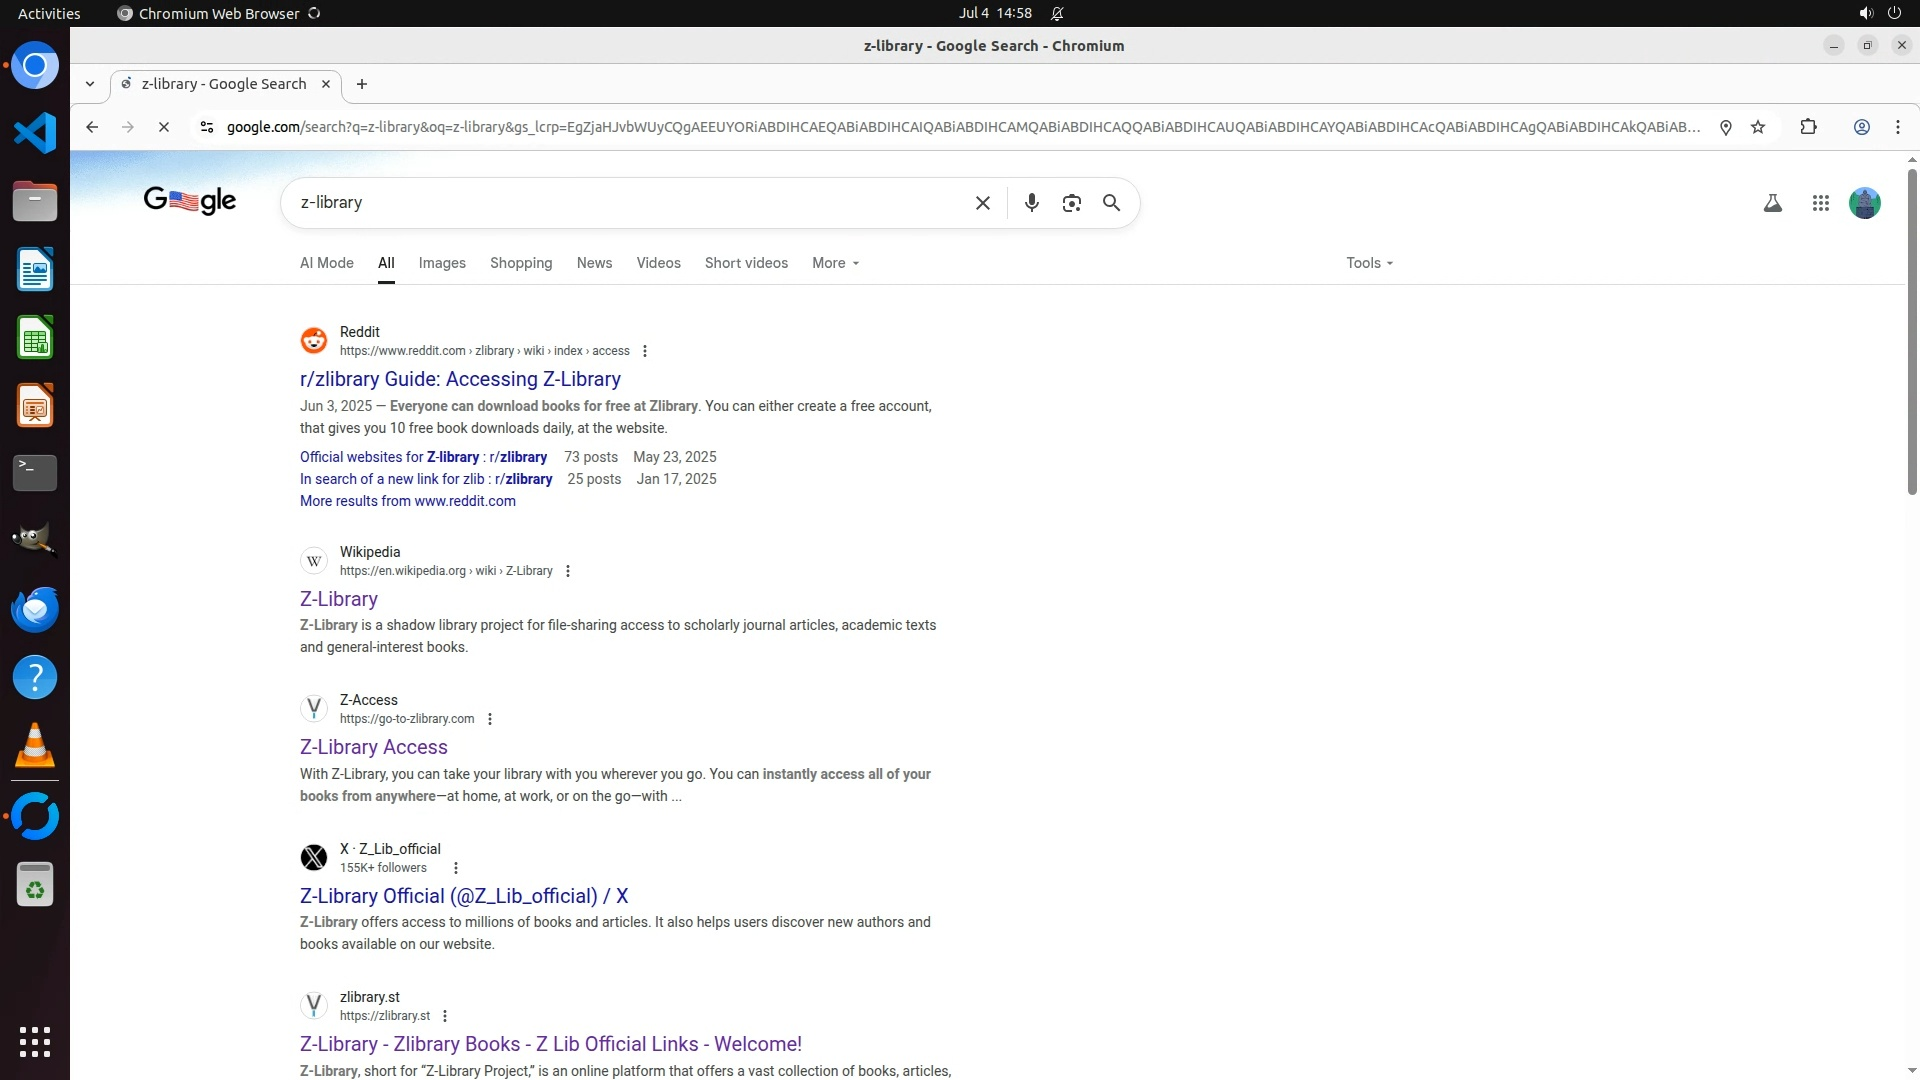Screen dimensions: 1920x1080
Task: Expand tab search chevron in tab strip
Action: click(90, 84)
